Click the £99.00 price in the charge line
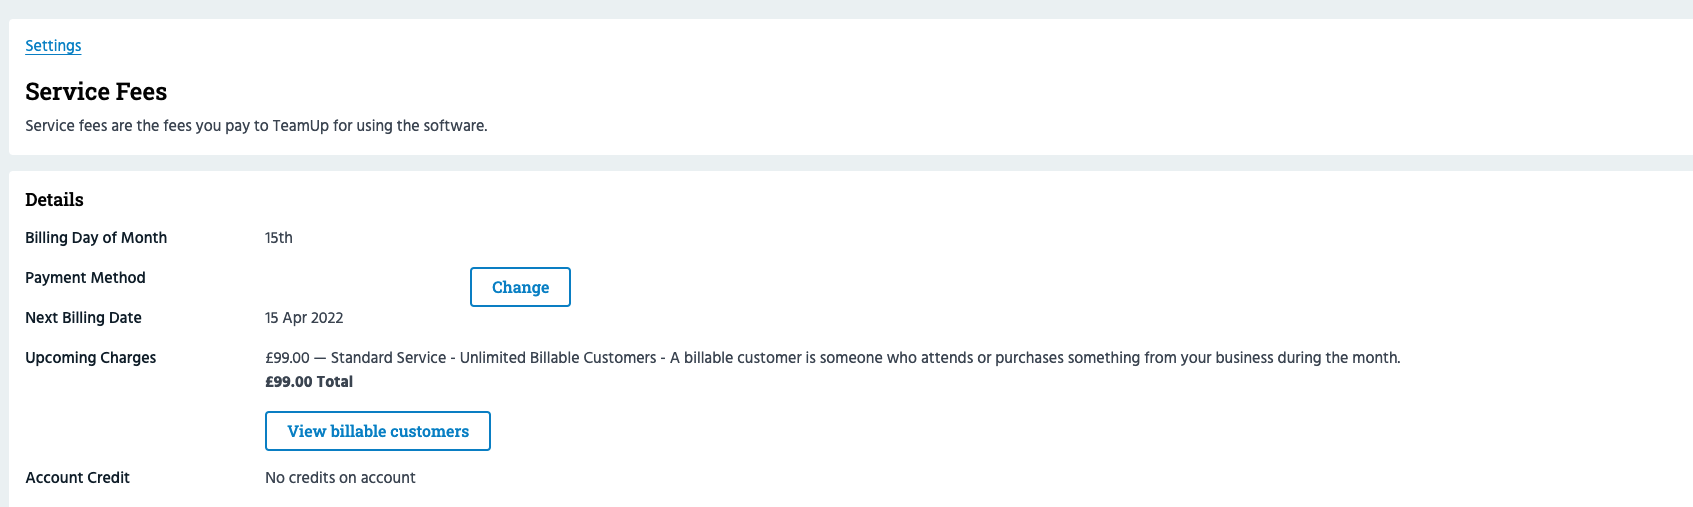The height and width of the screenshot is (507, 1693). (287, 358)
